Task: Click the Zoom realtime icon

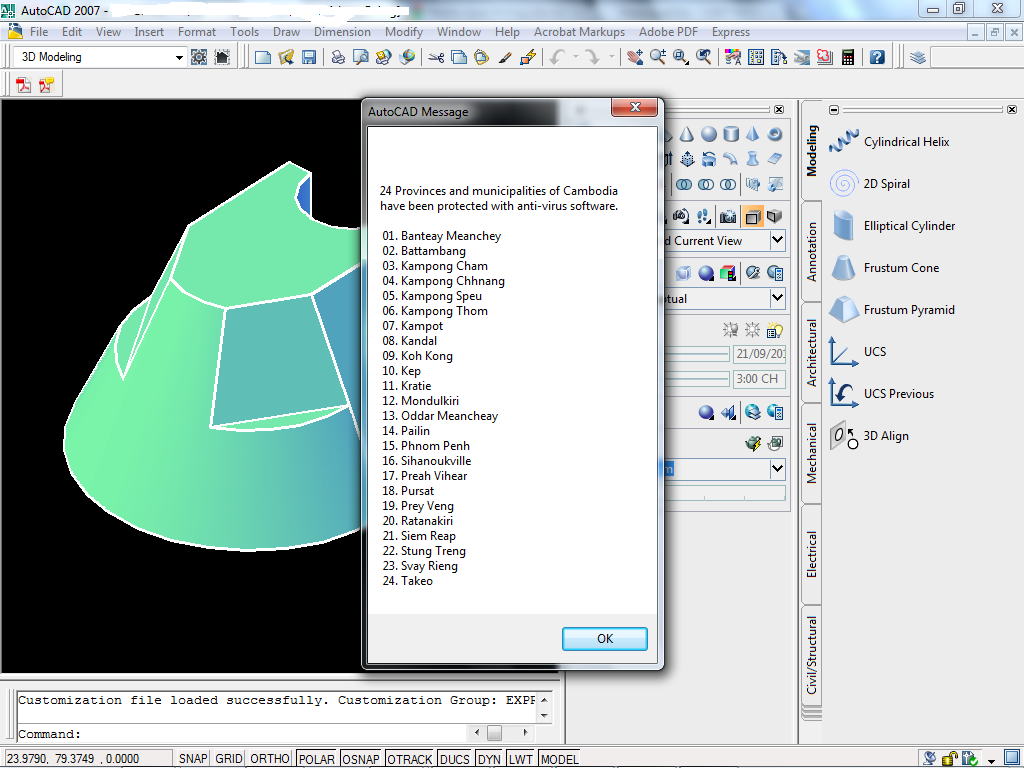Action: coord(658,57)
